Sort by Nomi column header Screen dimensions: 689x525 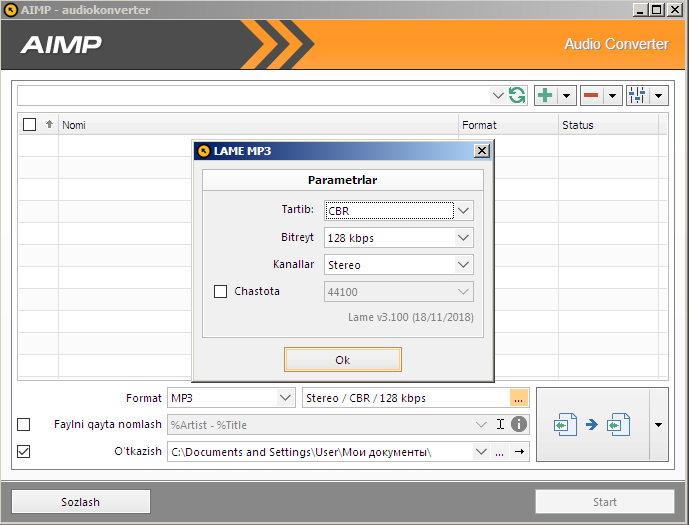258,125
